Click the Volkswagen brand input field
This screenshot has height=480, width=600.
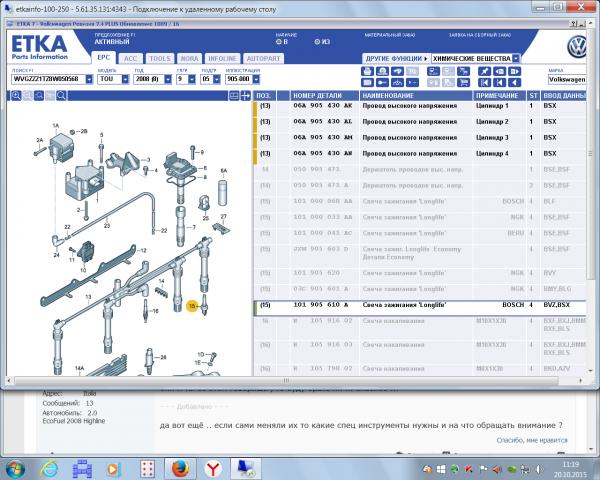567,80
